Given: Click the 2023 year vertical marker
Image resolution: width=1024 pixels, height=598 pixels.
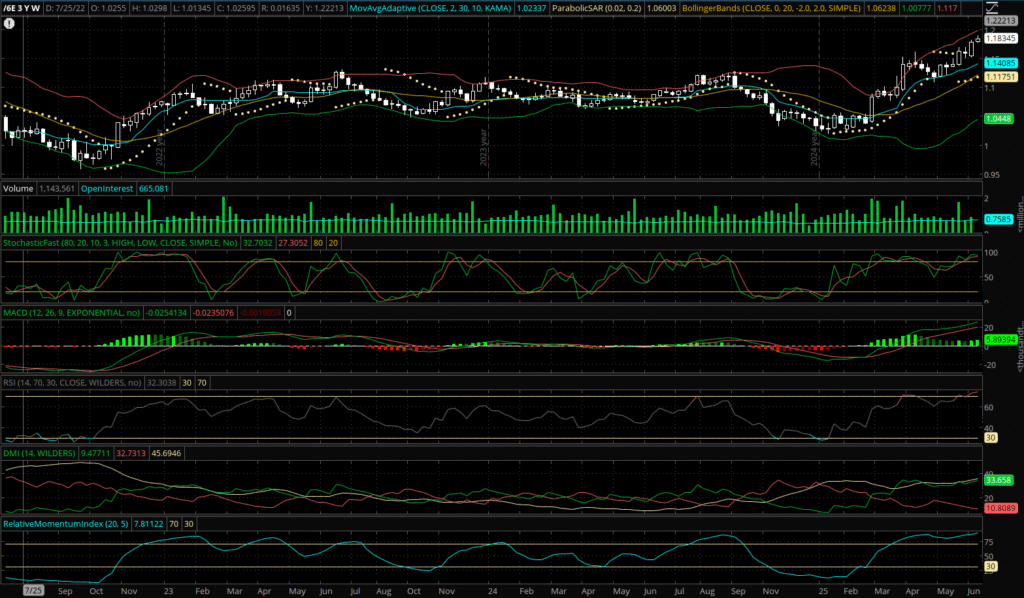Looking at the screenshot, I should [x=484, y=148].
